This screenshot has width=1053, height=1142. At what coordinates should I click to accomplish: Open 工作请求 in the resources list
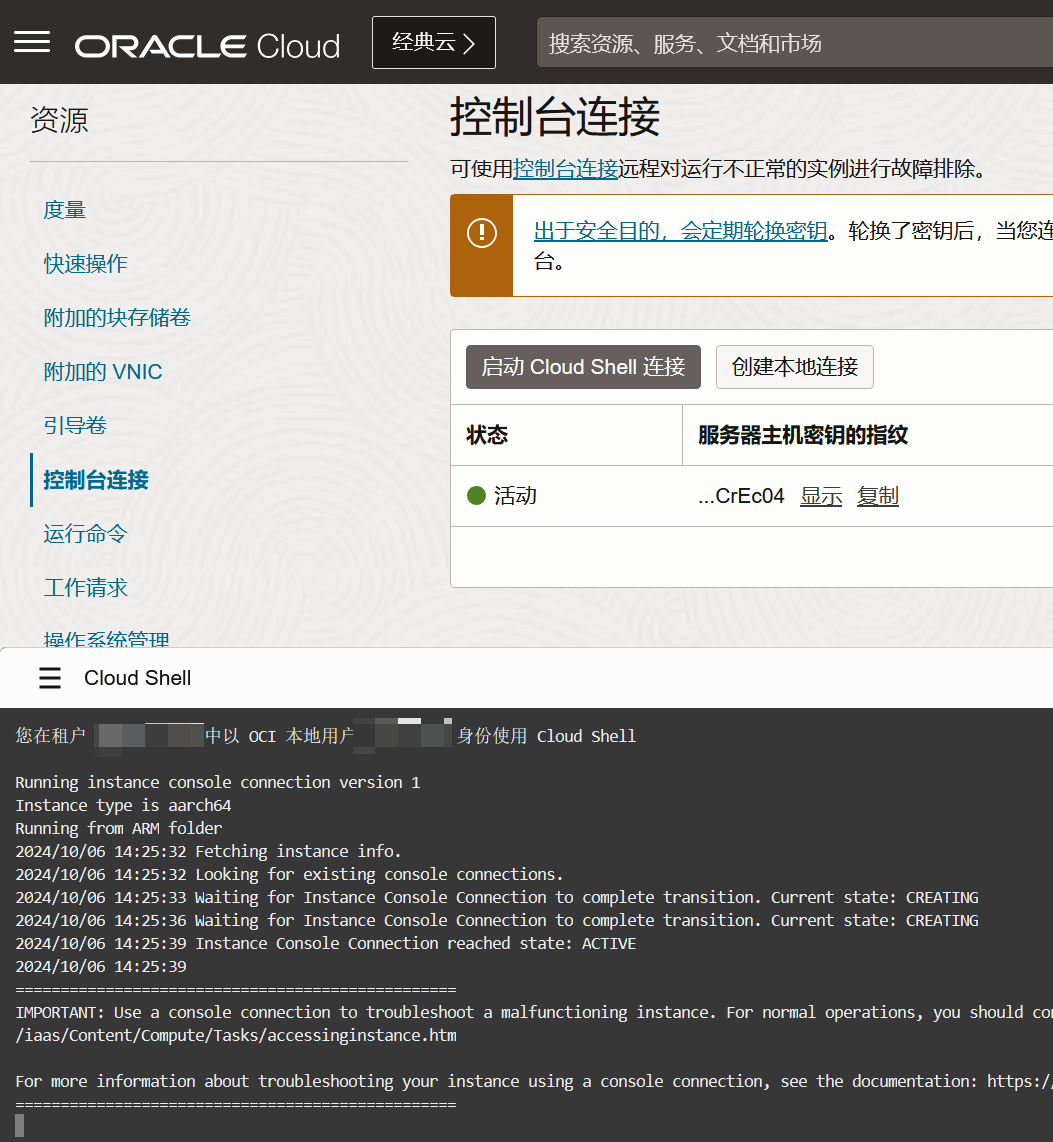click(85, 588)
